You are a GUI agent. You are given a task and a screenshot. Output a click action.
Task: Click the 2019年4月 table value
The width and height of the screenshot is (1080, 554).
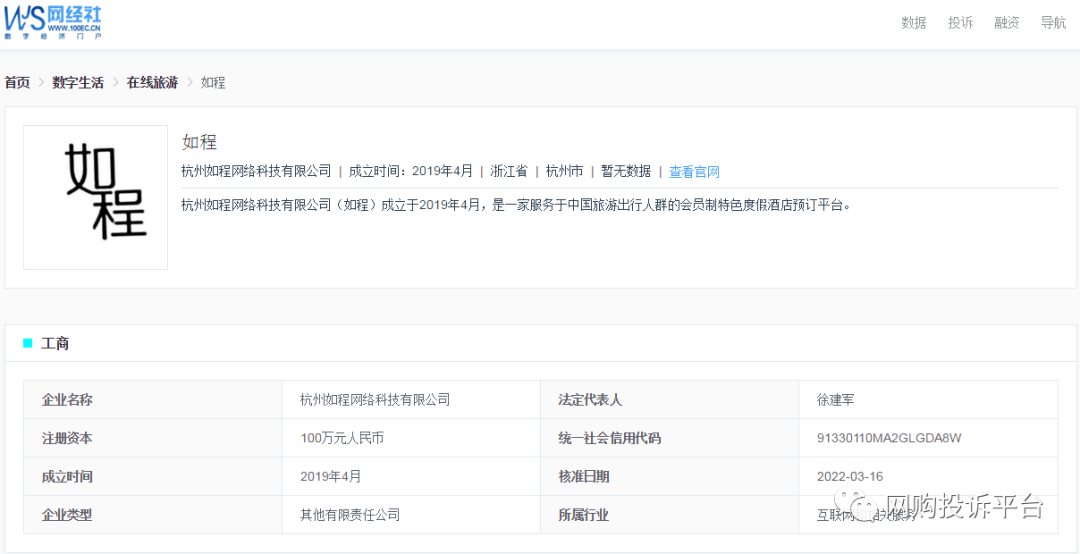click(331, 476)
